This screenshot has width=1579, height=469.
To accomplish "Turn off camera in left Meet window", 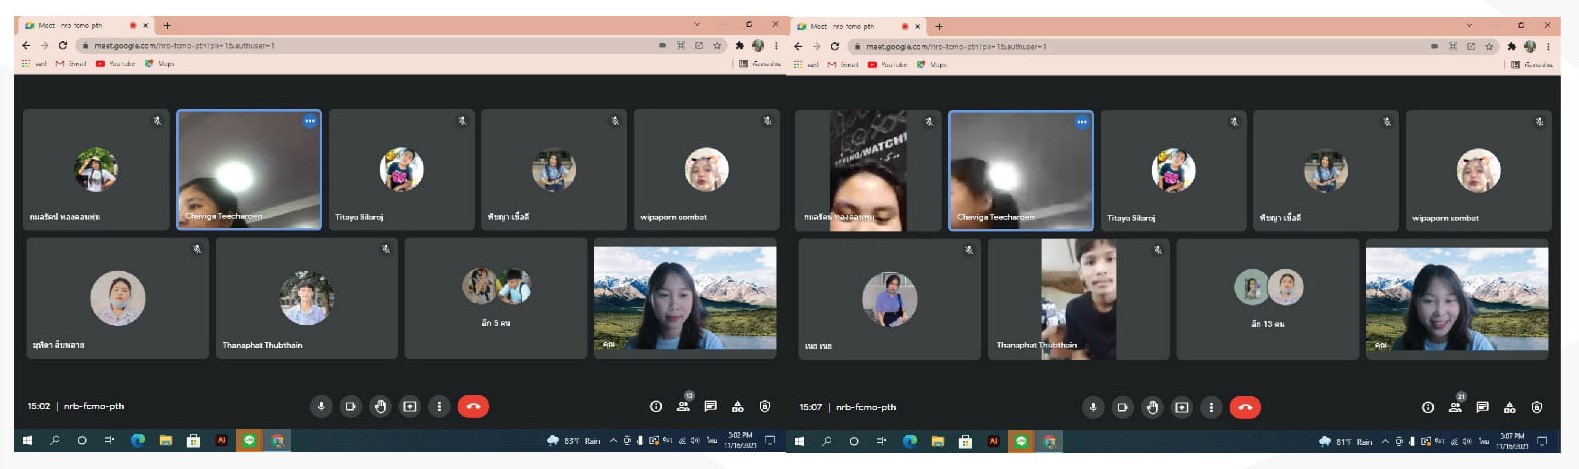I will click(x=350, y=406).
